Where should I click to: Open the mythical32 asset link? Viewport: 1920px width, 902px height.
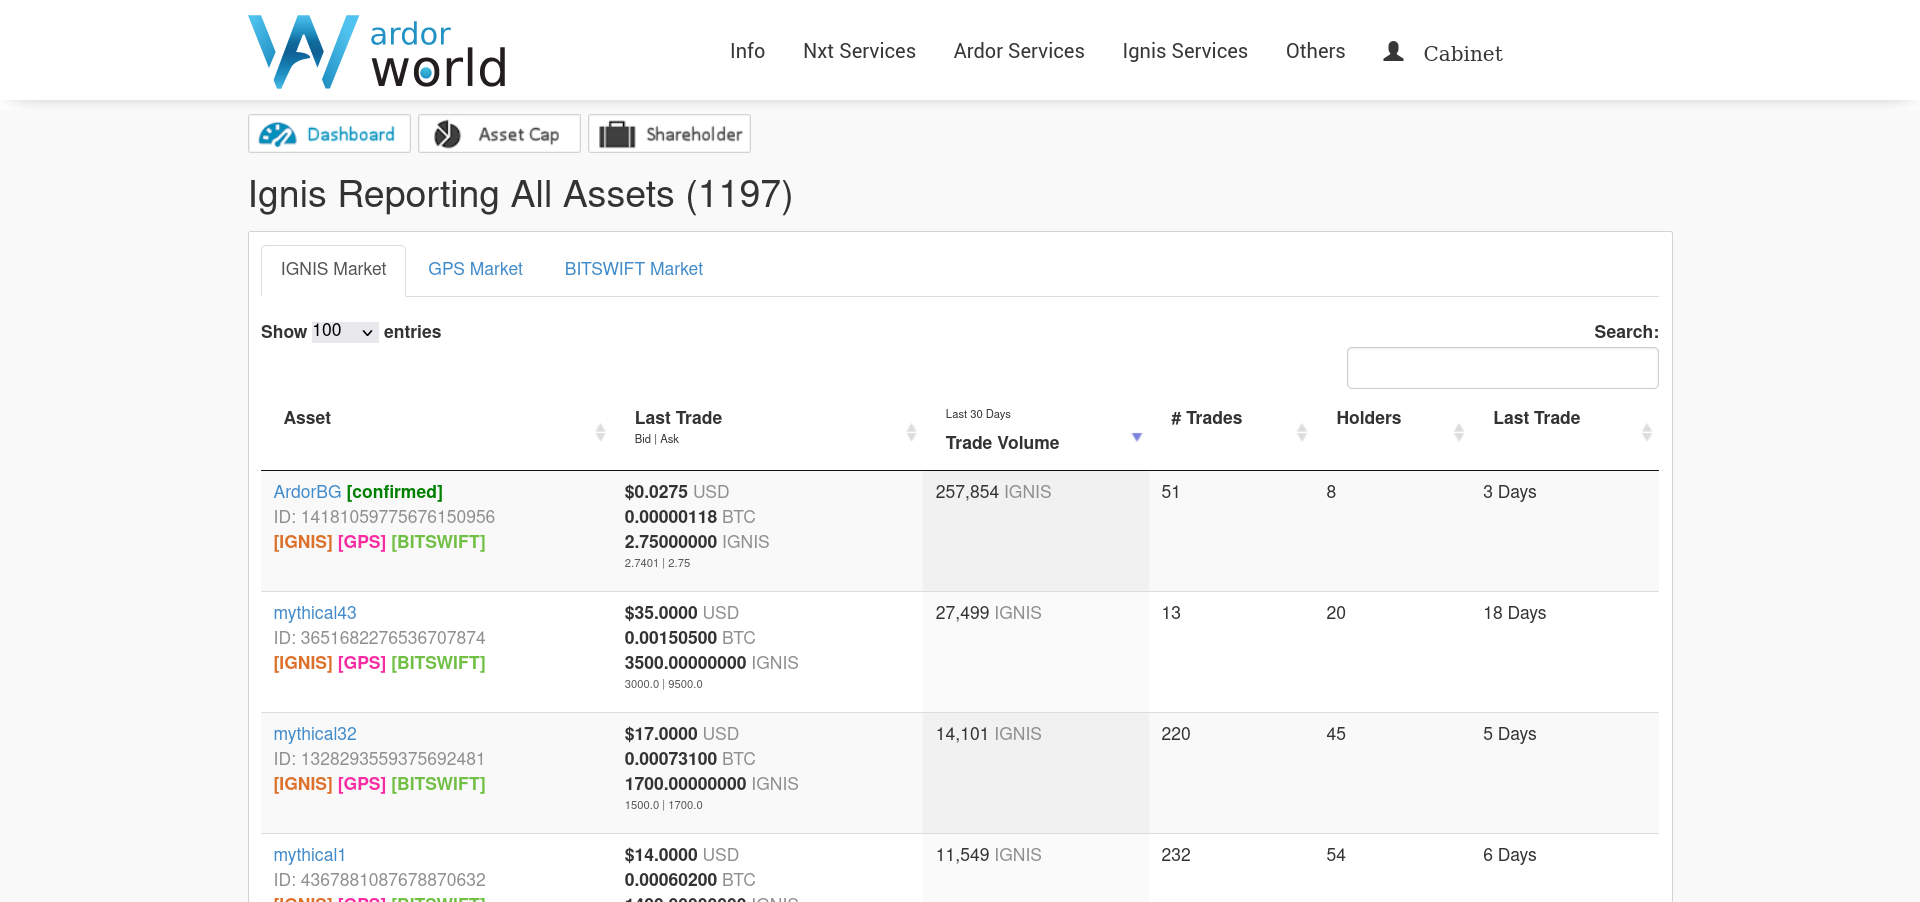315,734
